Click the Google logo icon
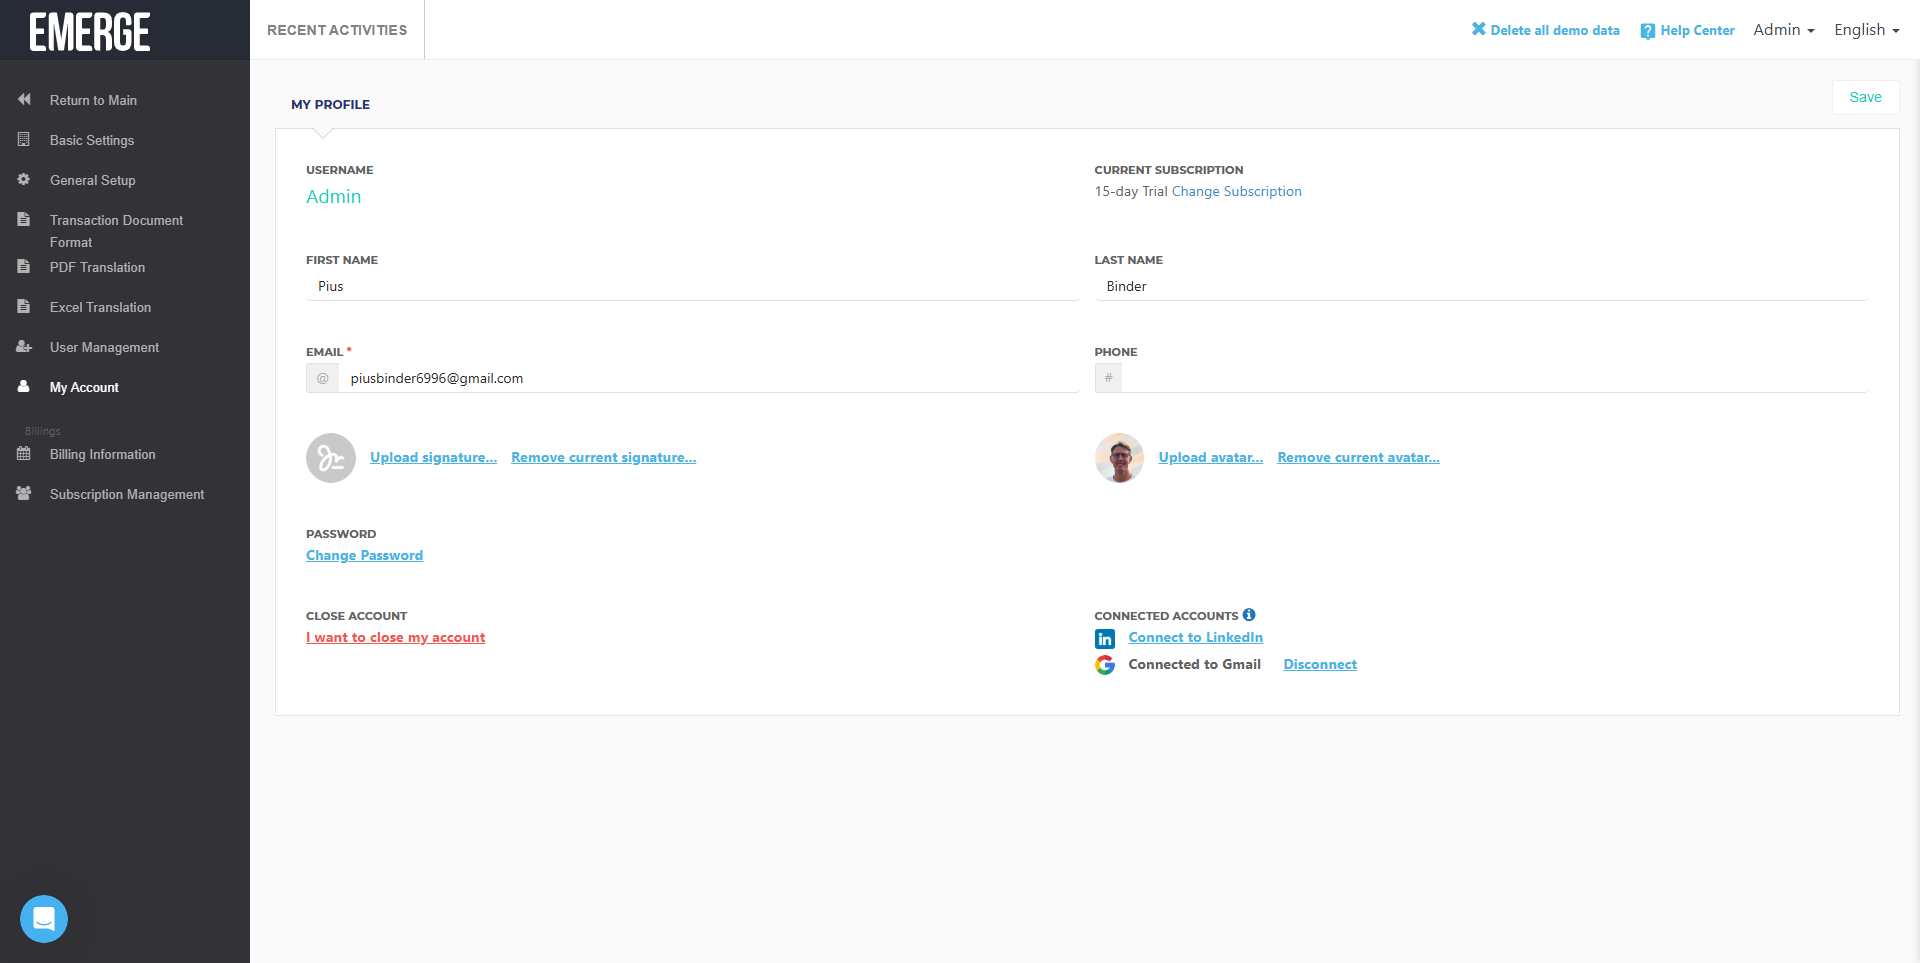Screen dimensions: 1920x963 [1105, 665]
